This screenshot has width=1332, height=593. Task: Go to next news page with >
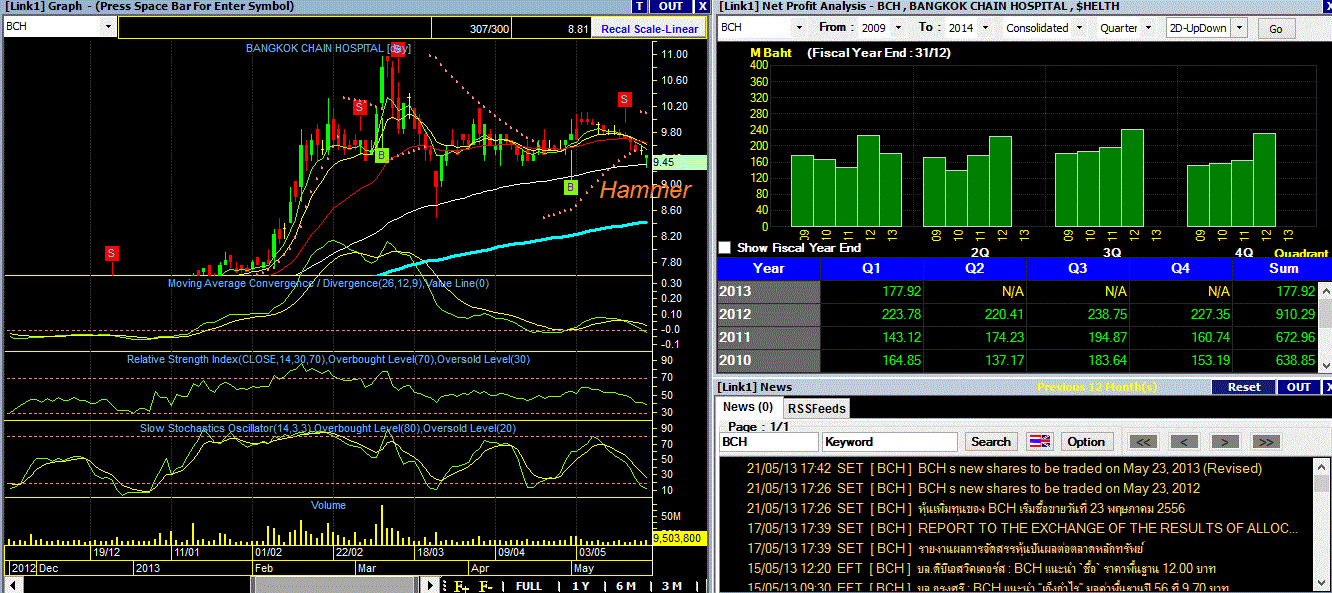[1225, 441]
